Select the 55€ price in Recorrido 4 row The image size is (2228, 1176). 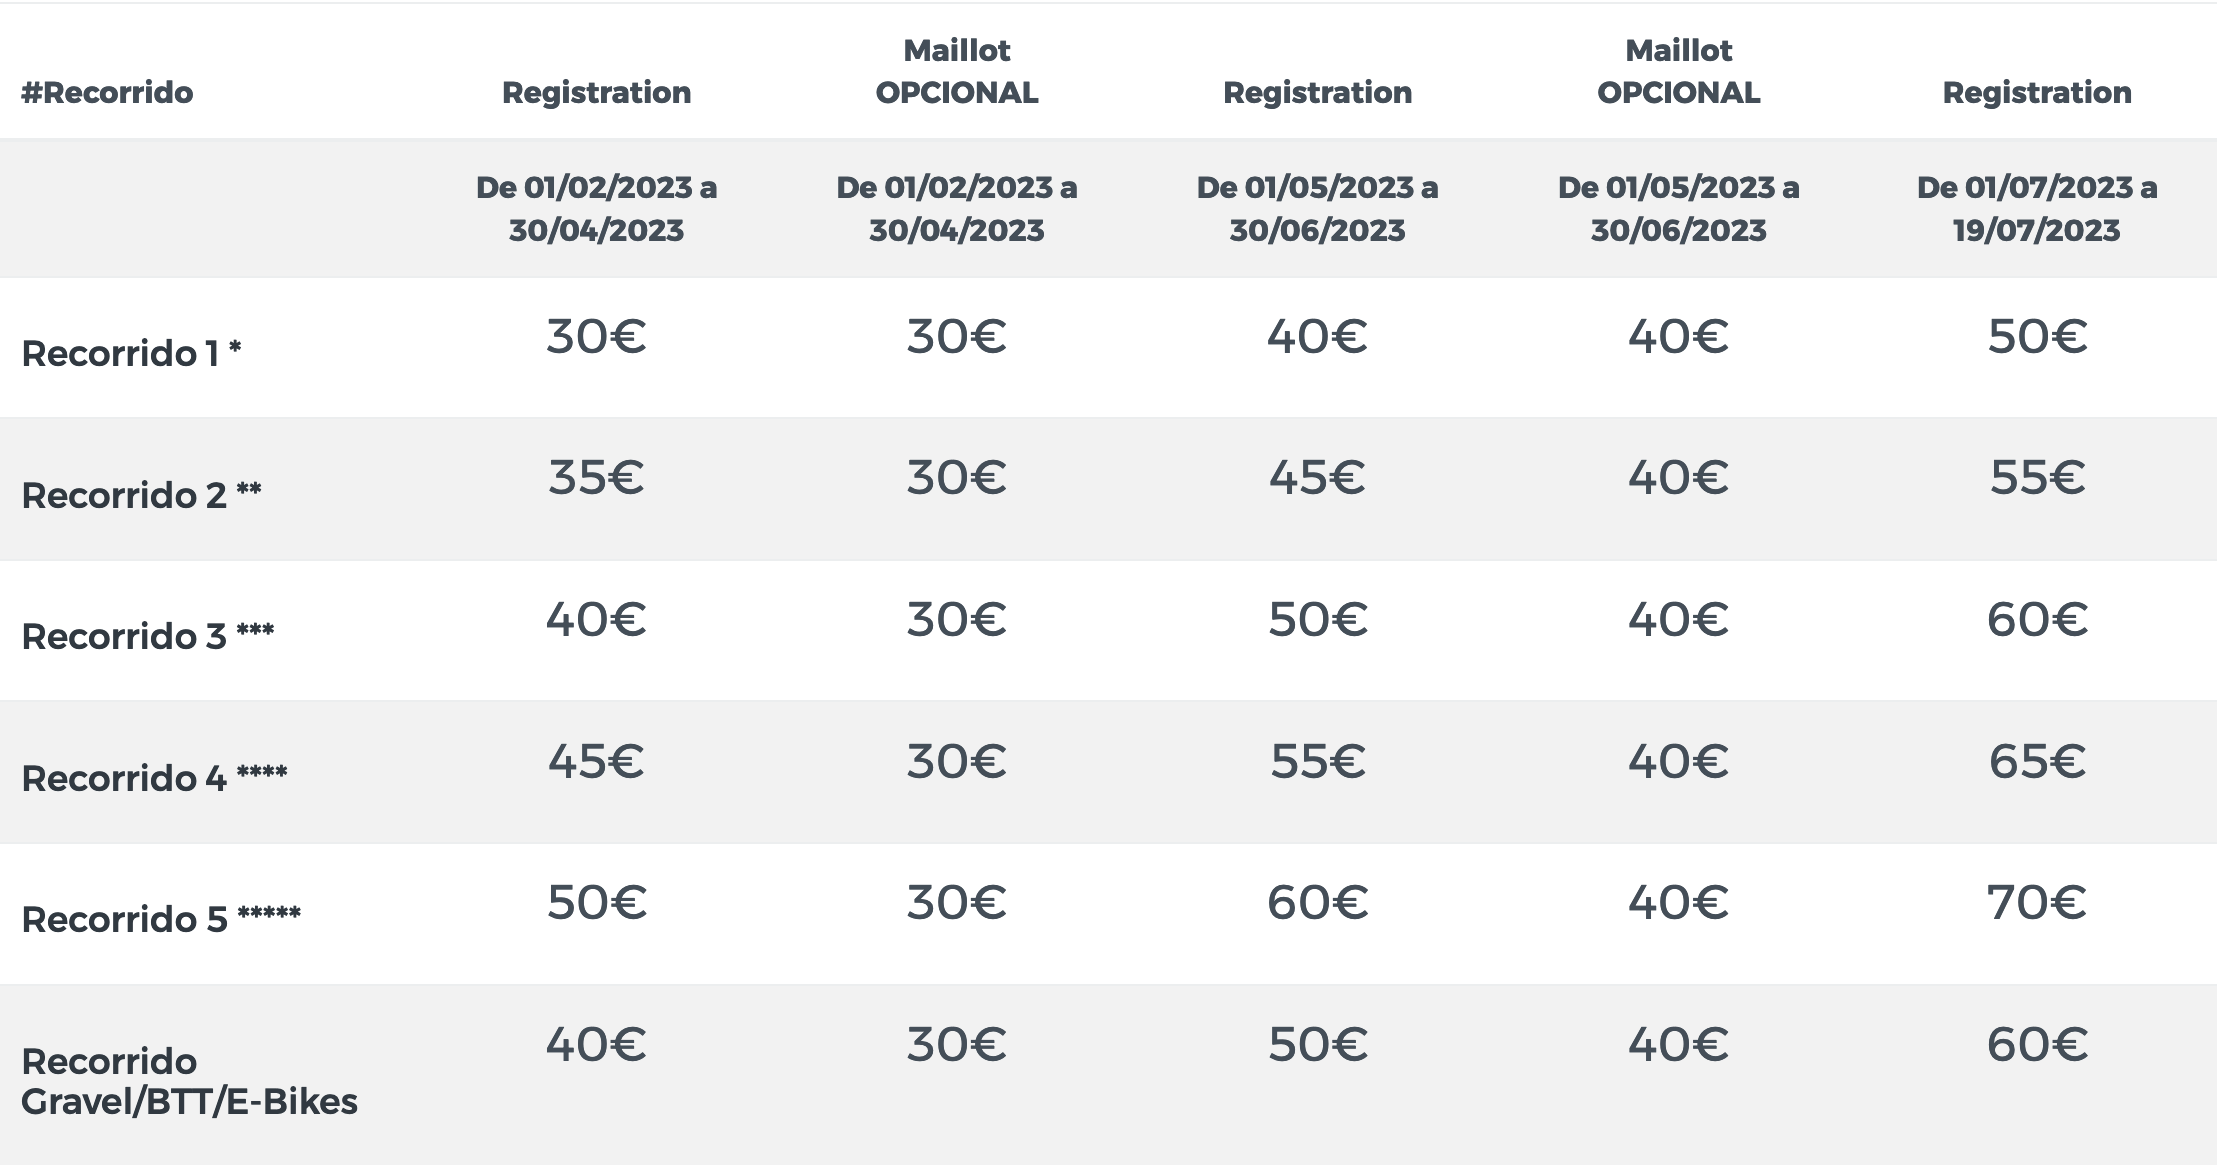1317,762
